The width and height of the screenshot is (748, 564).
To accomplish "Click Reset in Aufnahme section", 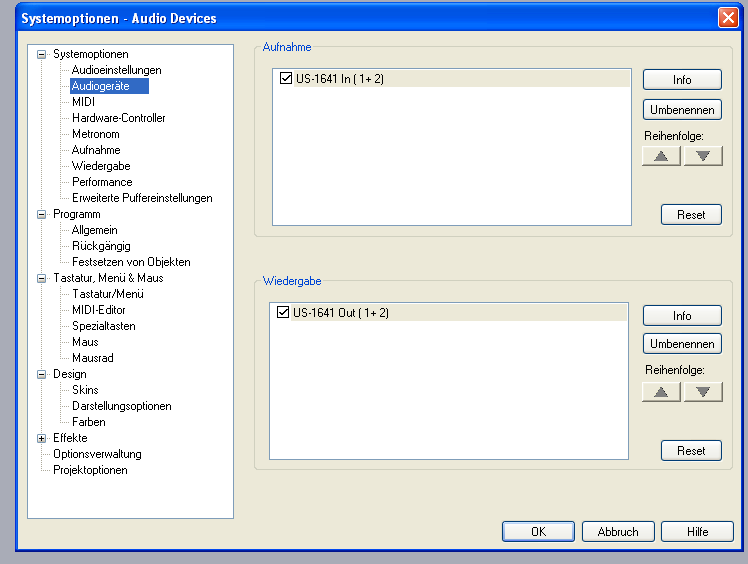I will (x=691, y=215).
